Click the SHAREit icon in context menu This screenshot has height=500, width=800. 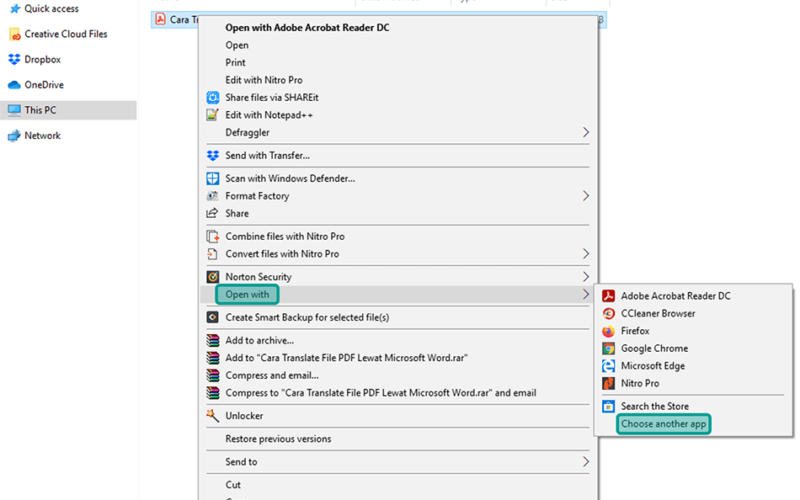tap(212, 97)
